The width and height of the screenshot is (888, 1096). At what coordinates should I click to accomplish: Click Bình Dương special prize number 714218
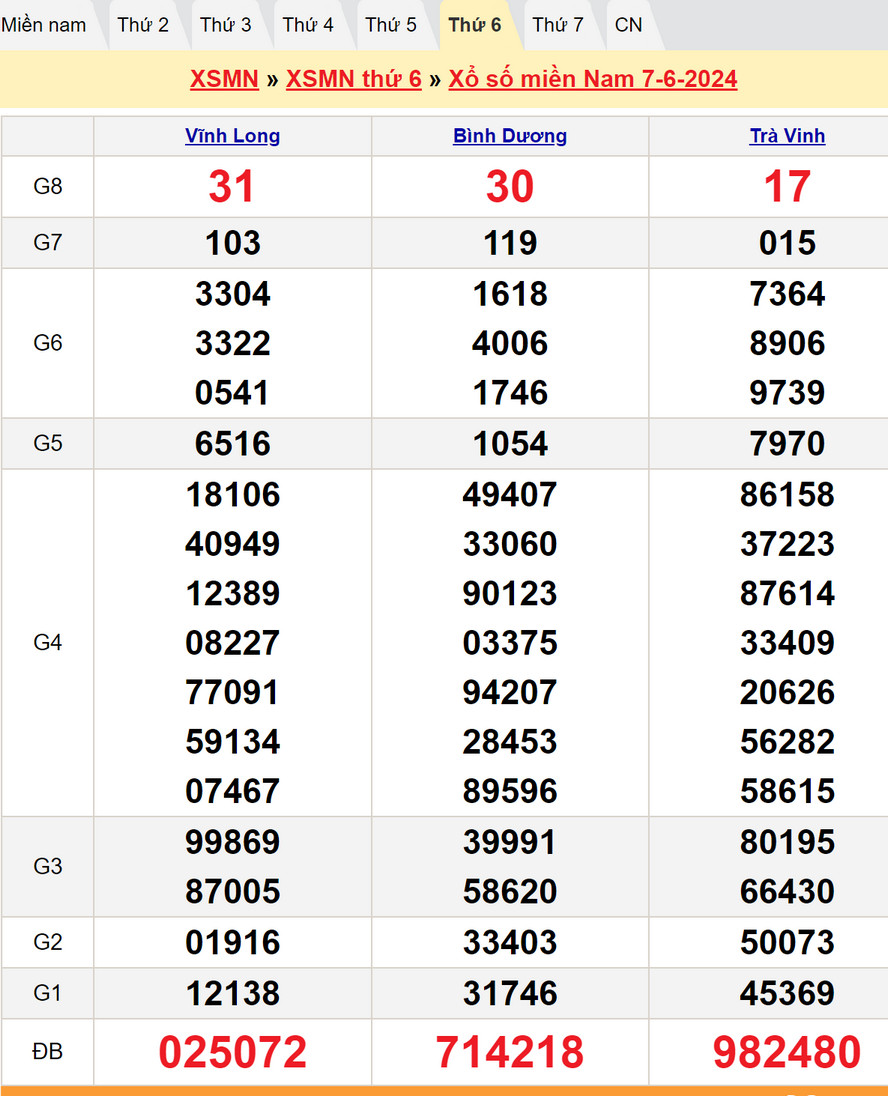(x=510, y=1052)
